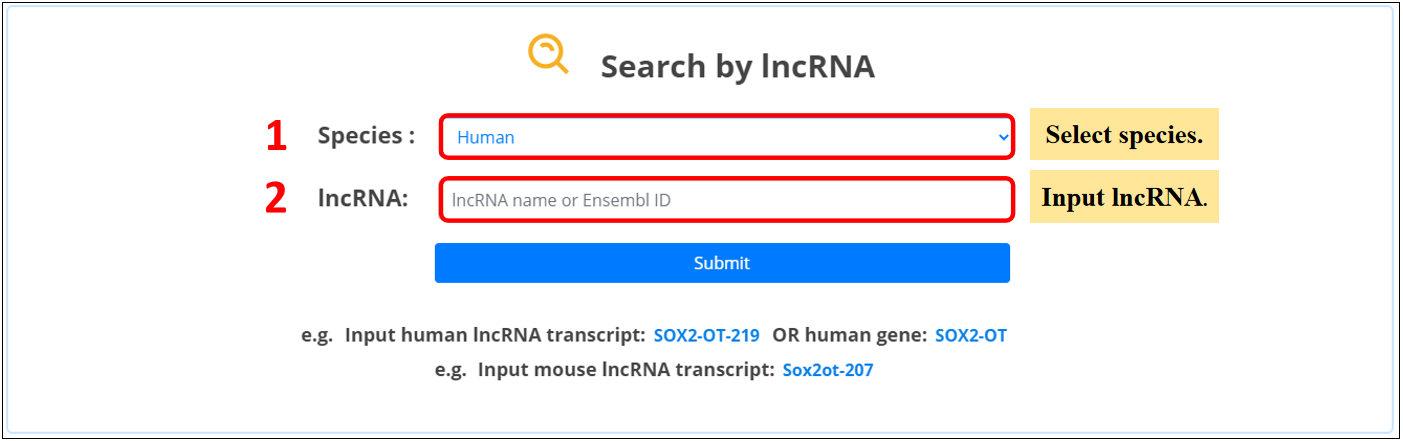Click the red step number 1

click(276, 137)
